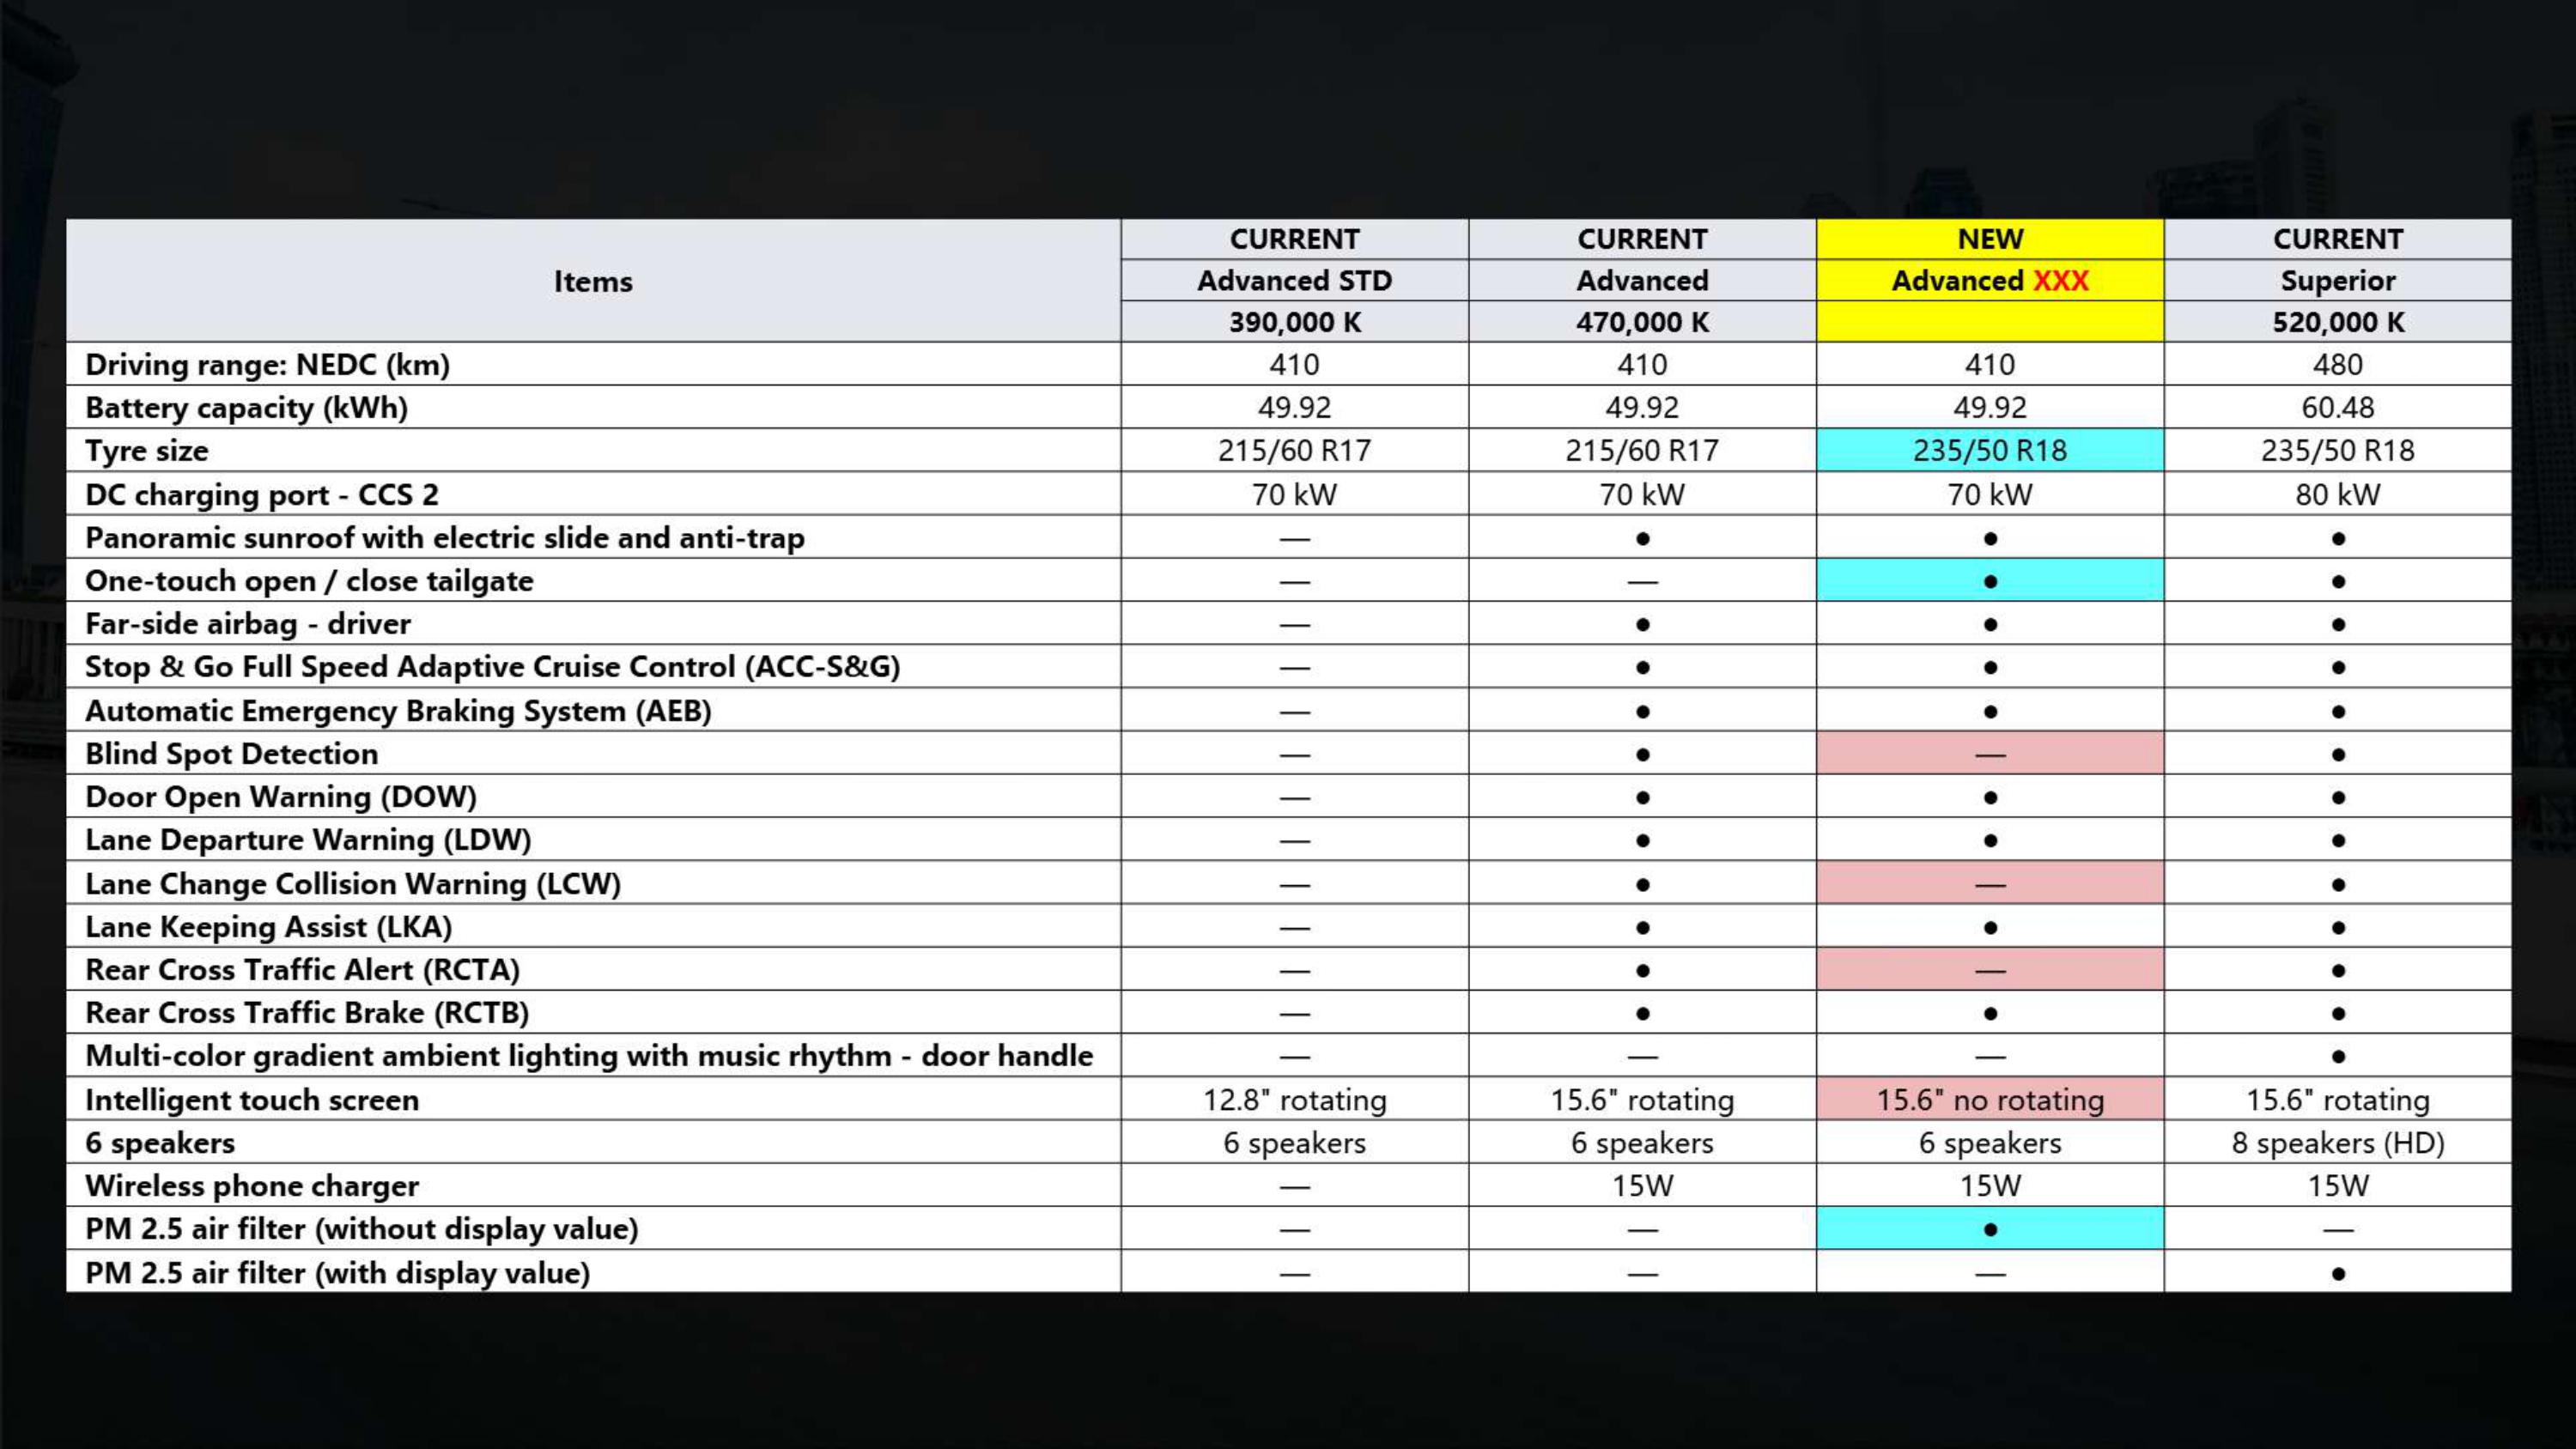The image size is (2576, 1449).
Task: Click the "12.8" rotating" screen cell
Action: tap(1294, 1100)
